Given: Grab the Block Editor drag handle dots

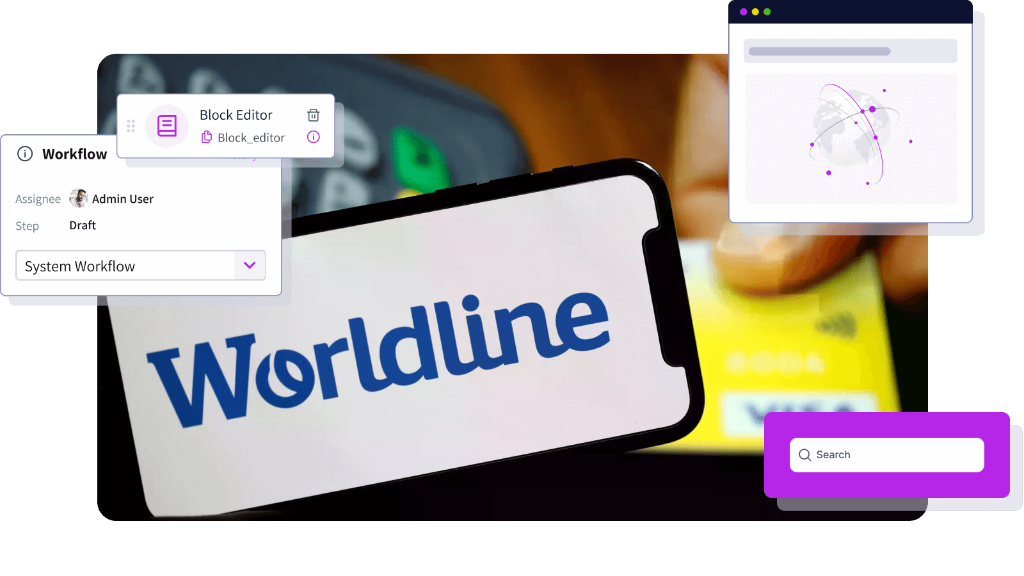Looking at the screenshot, I should (x=131, y=126).
